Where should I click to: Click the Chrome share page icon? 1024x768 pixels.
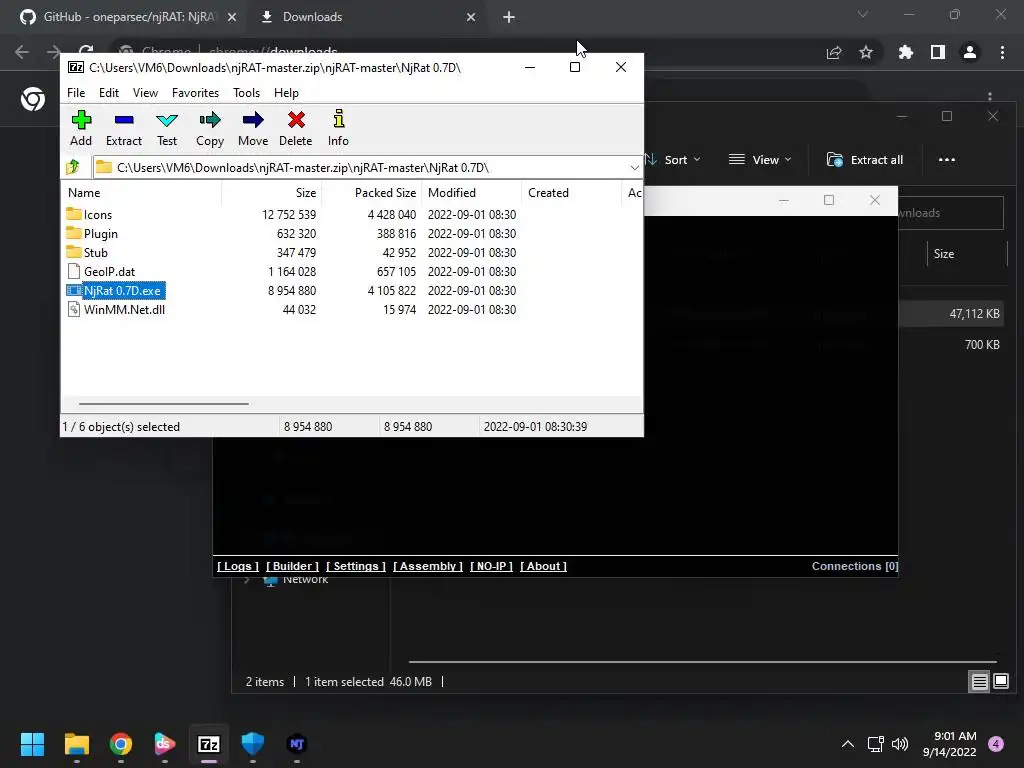pos(834,52)
